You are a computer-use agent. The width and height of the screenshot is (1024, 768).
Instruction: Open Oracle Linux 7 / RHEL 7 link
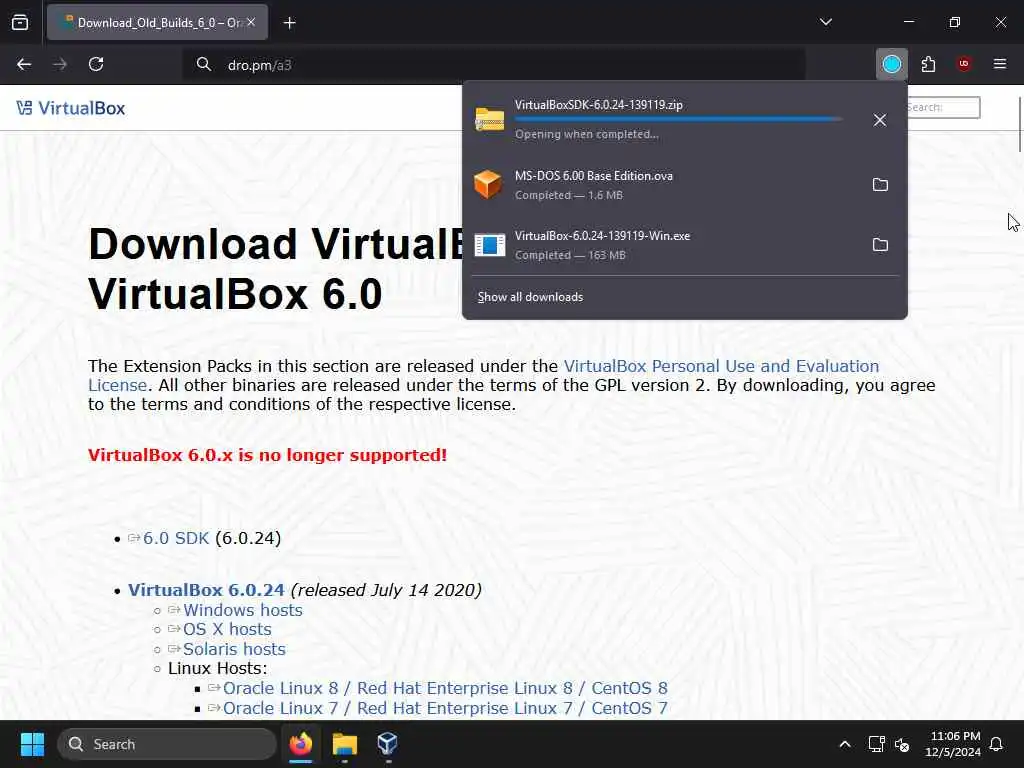pyautogui.click(x=445, y=708)
